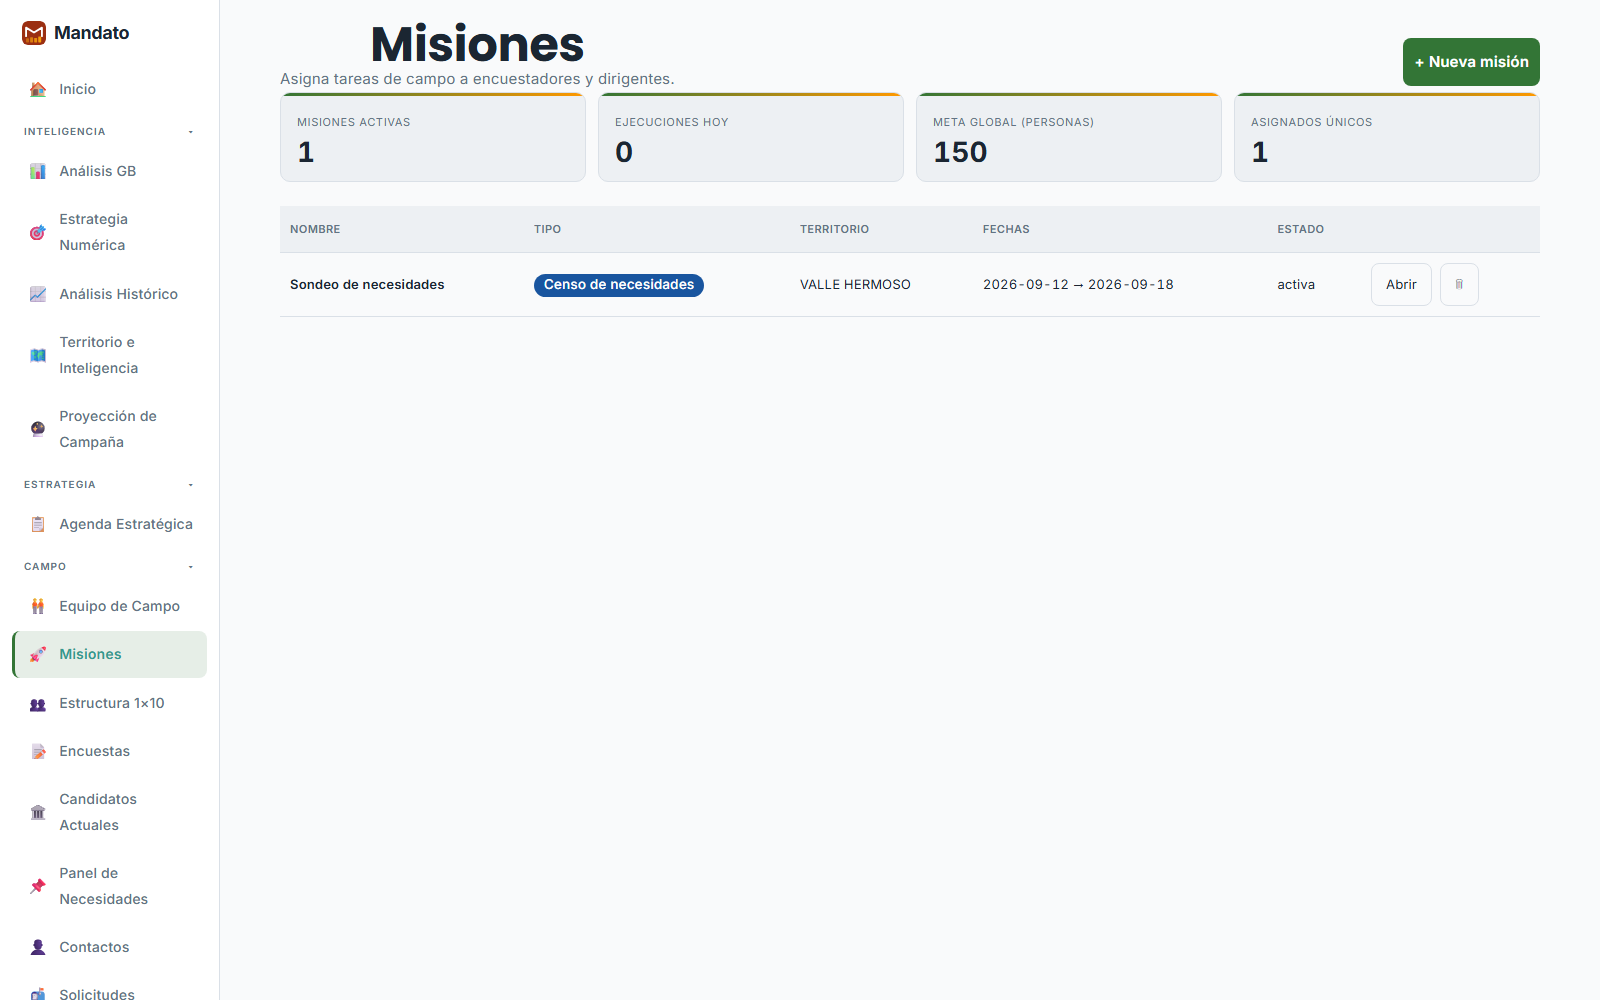
Task: Click the TERRITORIO column header
Action: (834, 229)
